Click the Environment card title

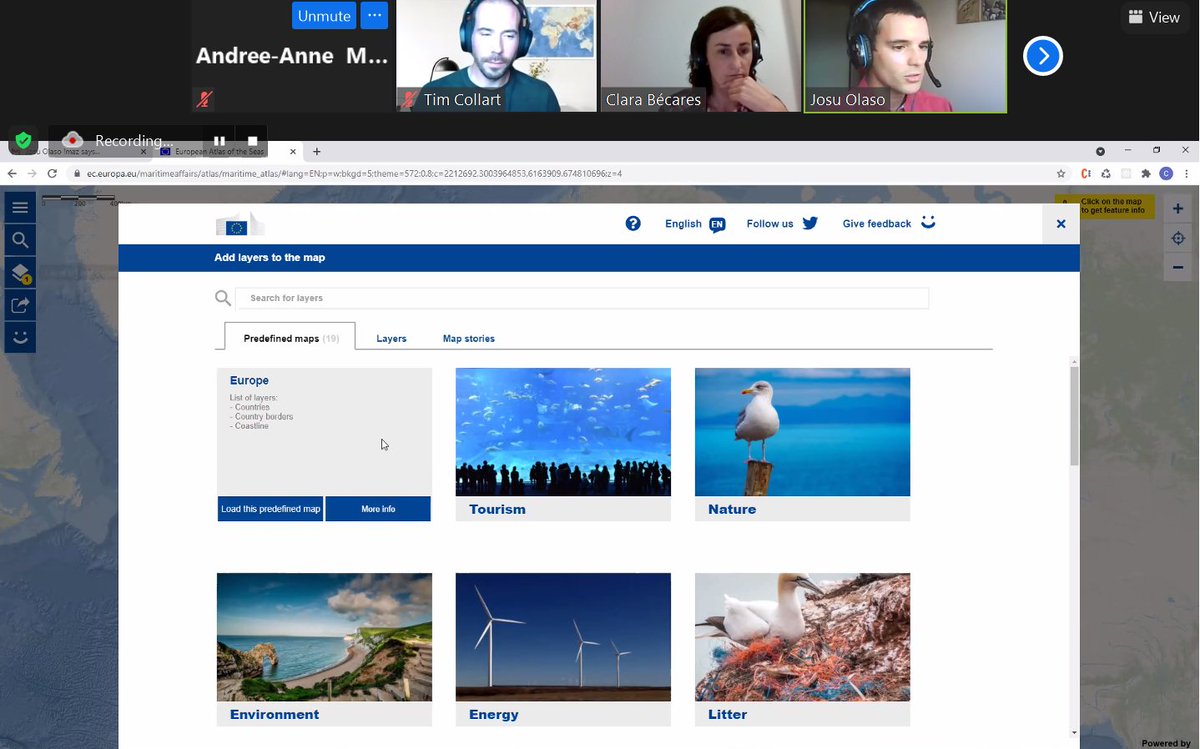point(274,714)
